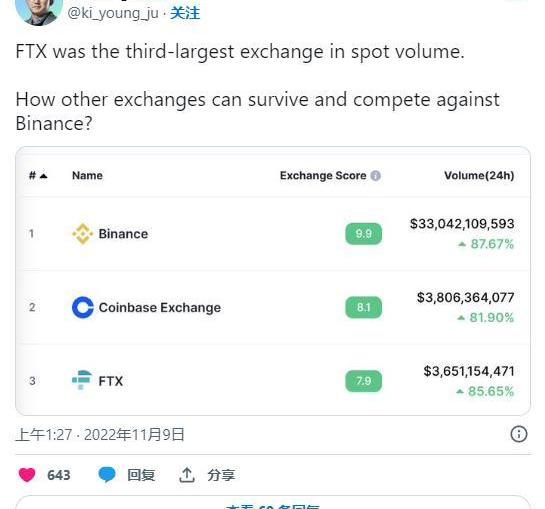Click the share upload arrow icon
The height and width of the screenshot is (509, 545).
187,475
